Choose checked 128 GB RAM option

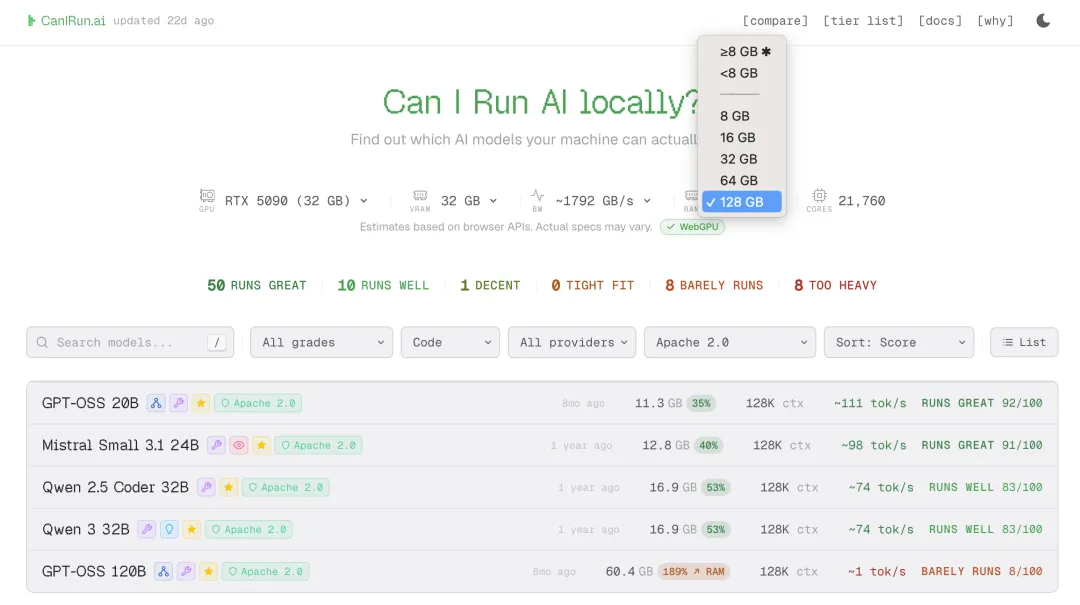point(742,202)
